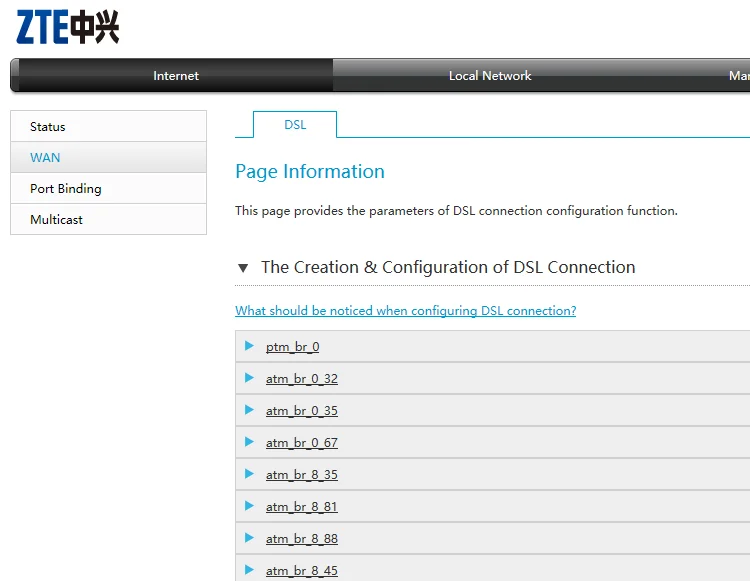Click the arrow beside atm_br_8_81
This screenshot has width=750, height=581.
coord(249,506)
